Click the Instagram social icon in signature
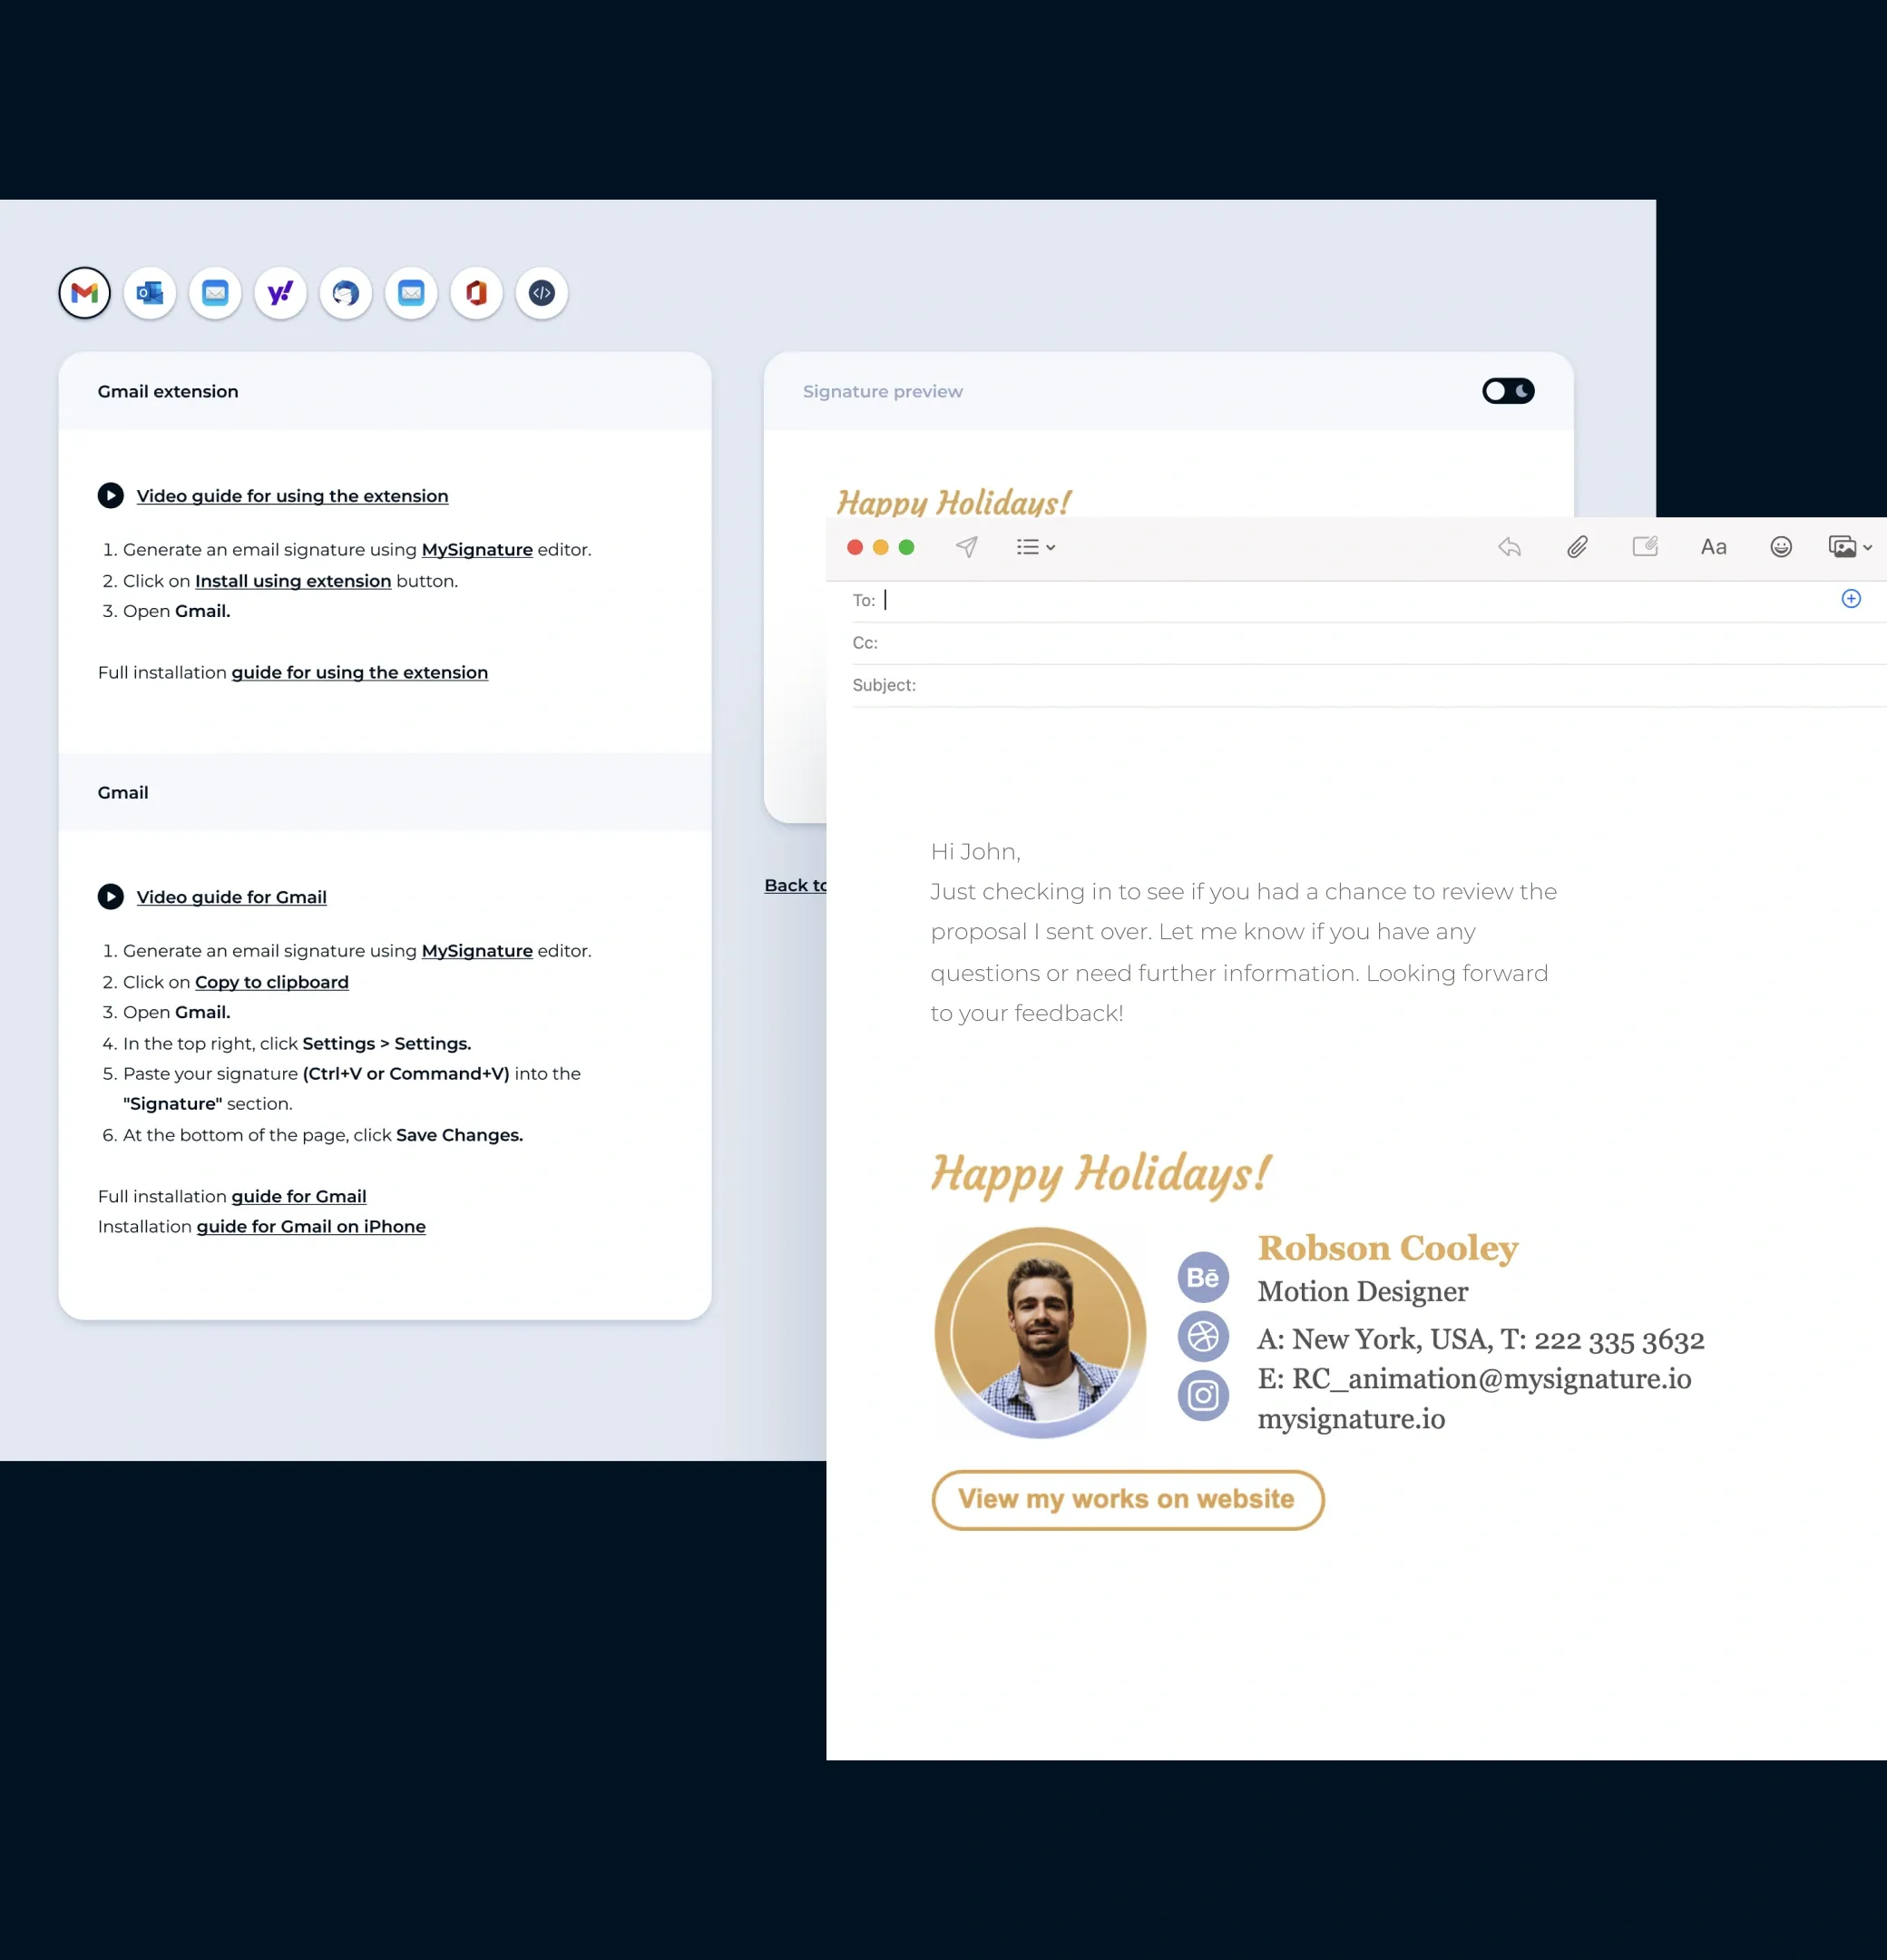This screenshot has height=1960, width=1887. (x=1203, y=1395)
